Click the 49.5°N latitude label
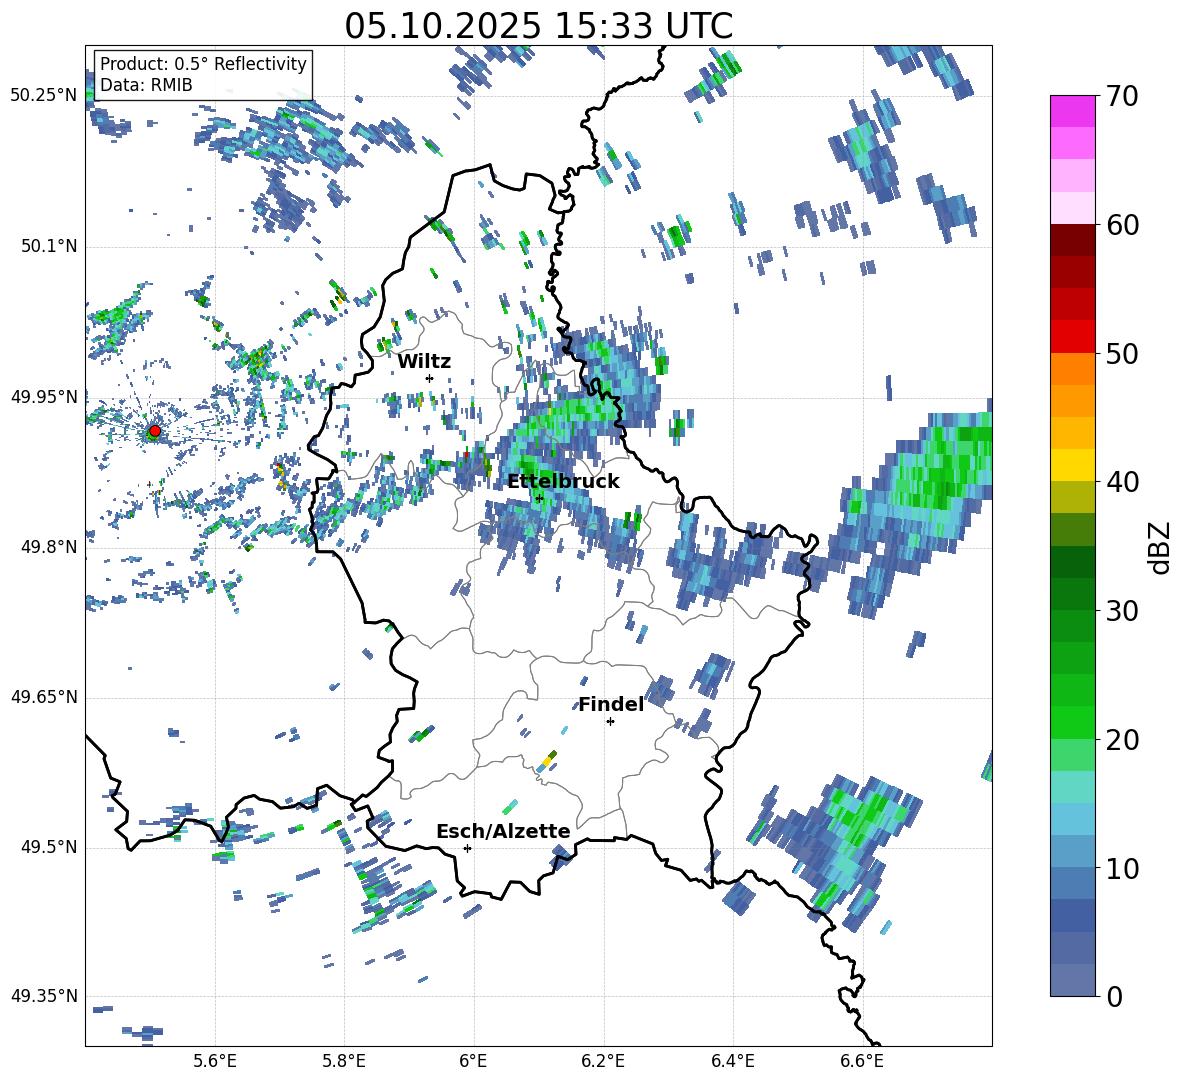Image resolution: width=1184 pixels, height=1081 pixels. pos(49,847)
